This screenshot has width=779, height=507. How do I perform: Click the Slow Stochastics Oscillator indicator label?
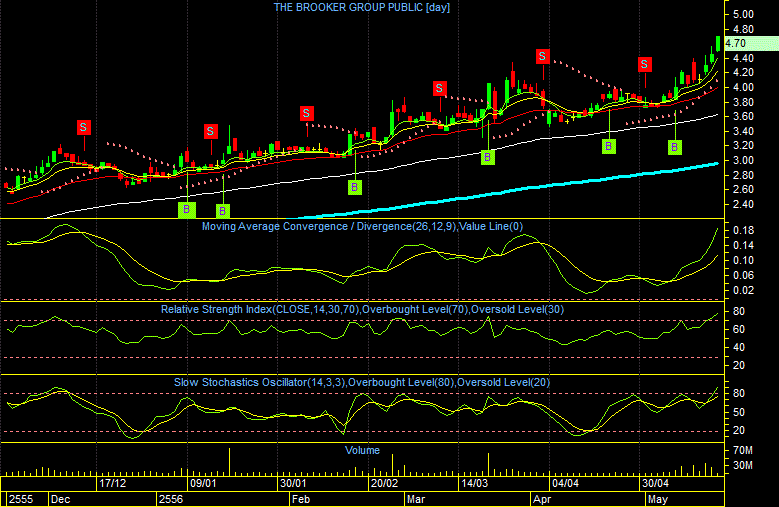[362, 382]
